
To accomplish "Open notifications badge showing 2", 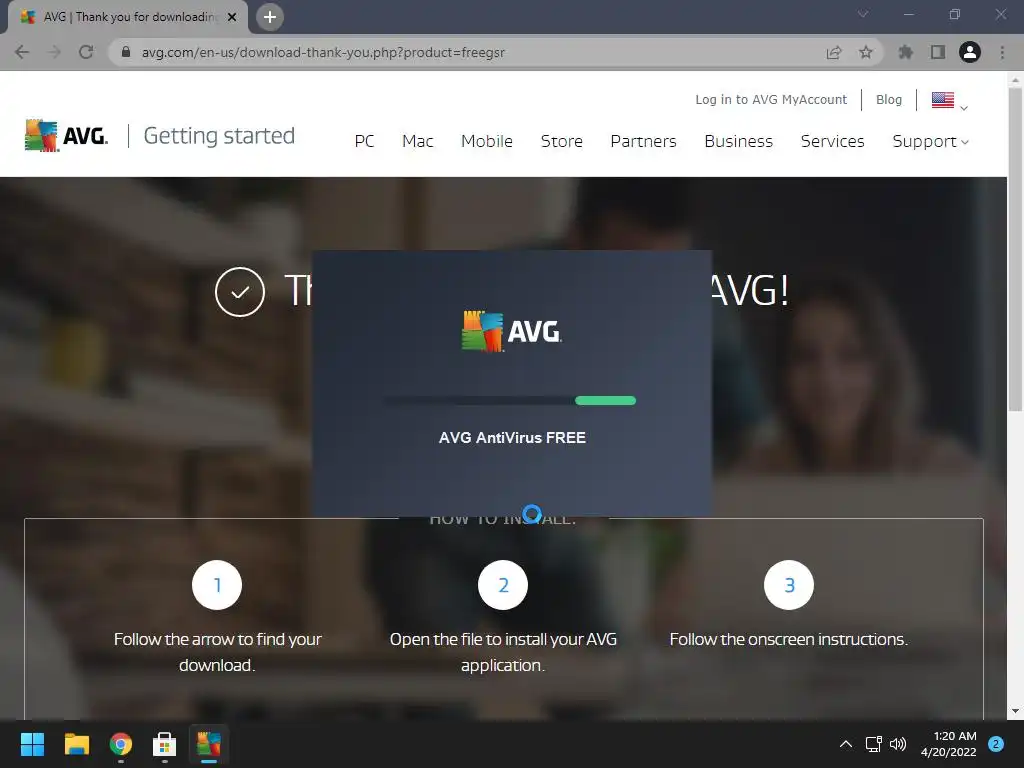I will pos(996,744).
